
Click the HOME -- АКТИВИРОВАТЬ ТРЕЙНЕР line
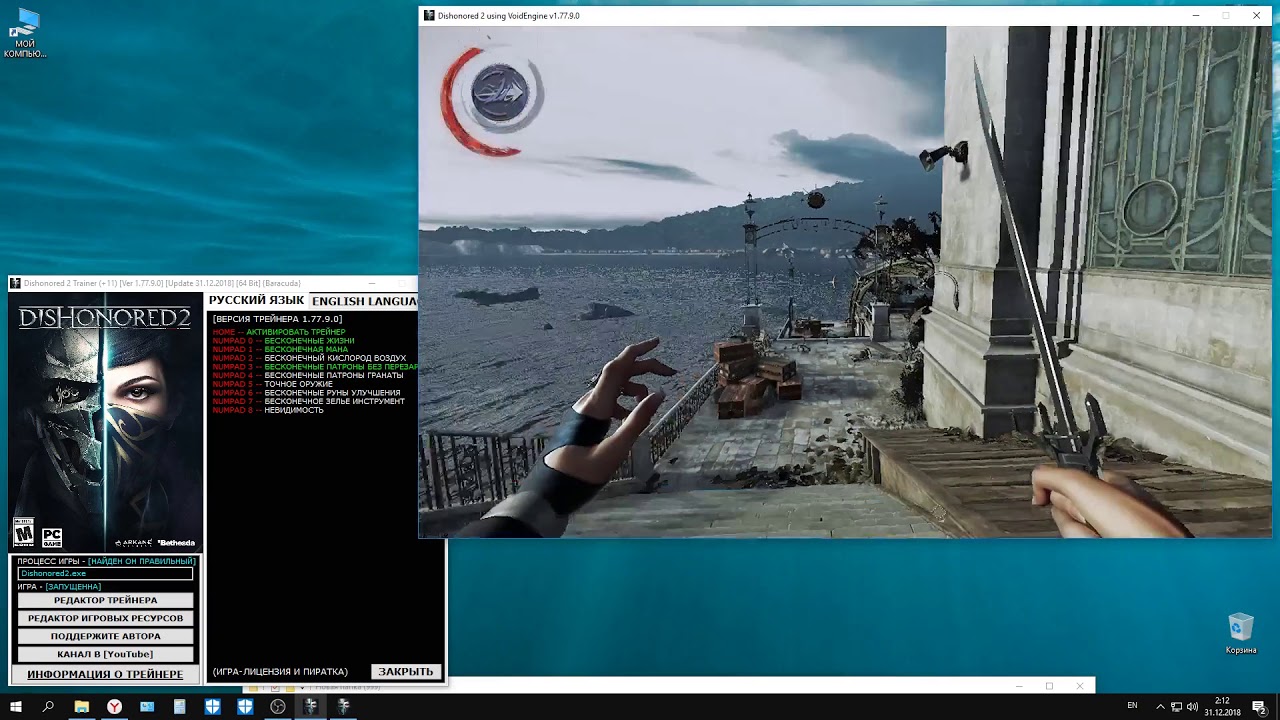point(279,332)
